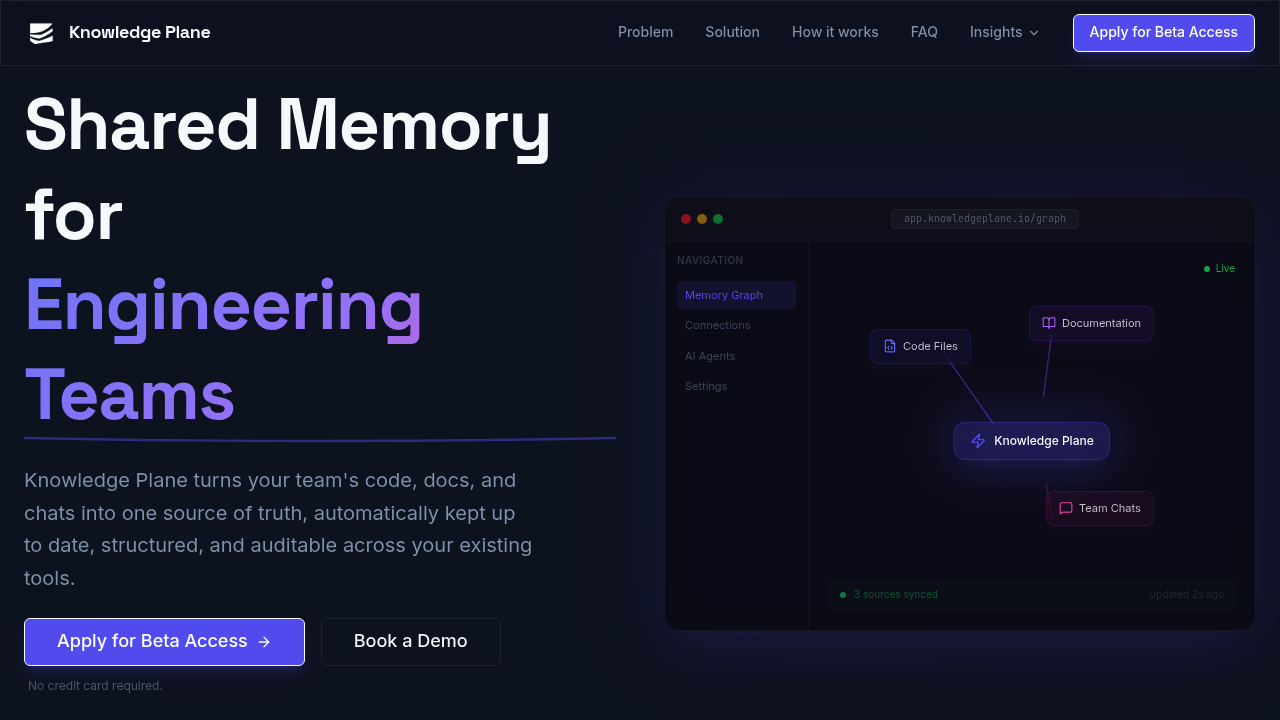Image resolution: width=1280 pixels, height=720 pixels.
Task: Click the Book a Demo button
Action: point(410,641)
